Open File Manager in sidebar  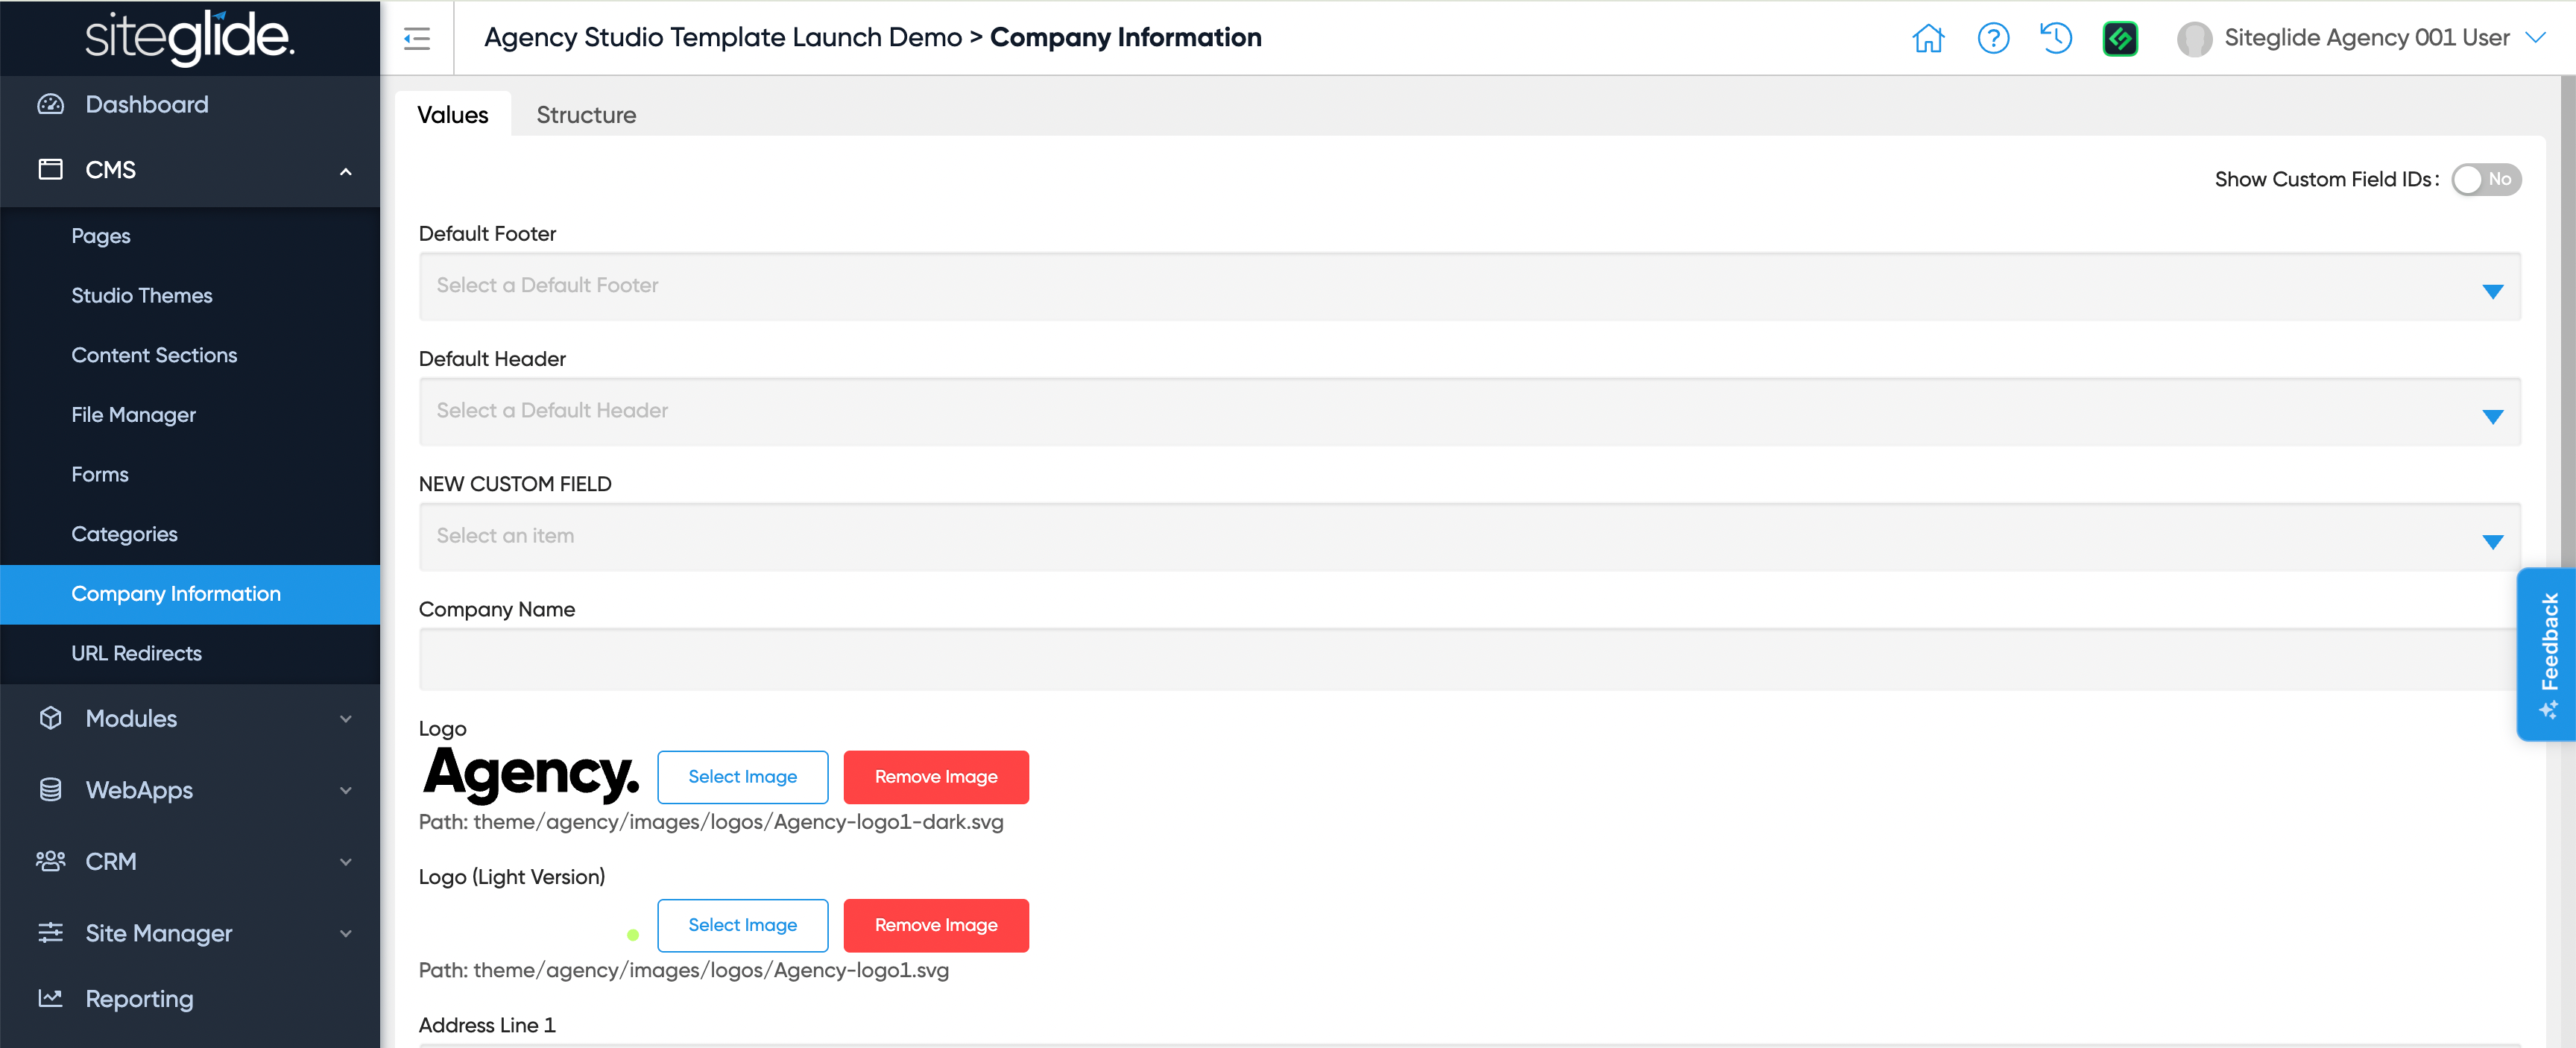tap(133, 414)
